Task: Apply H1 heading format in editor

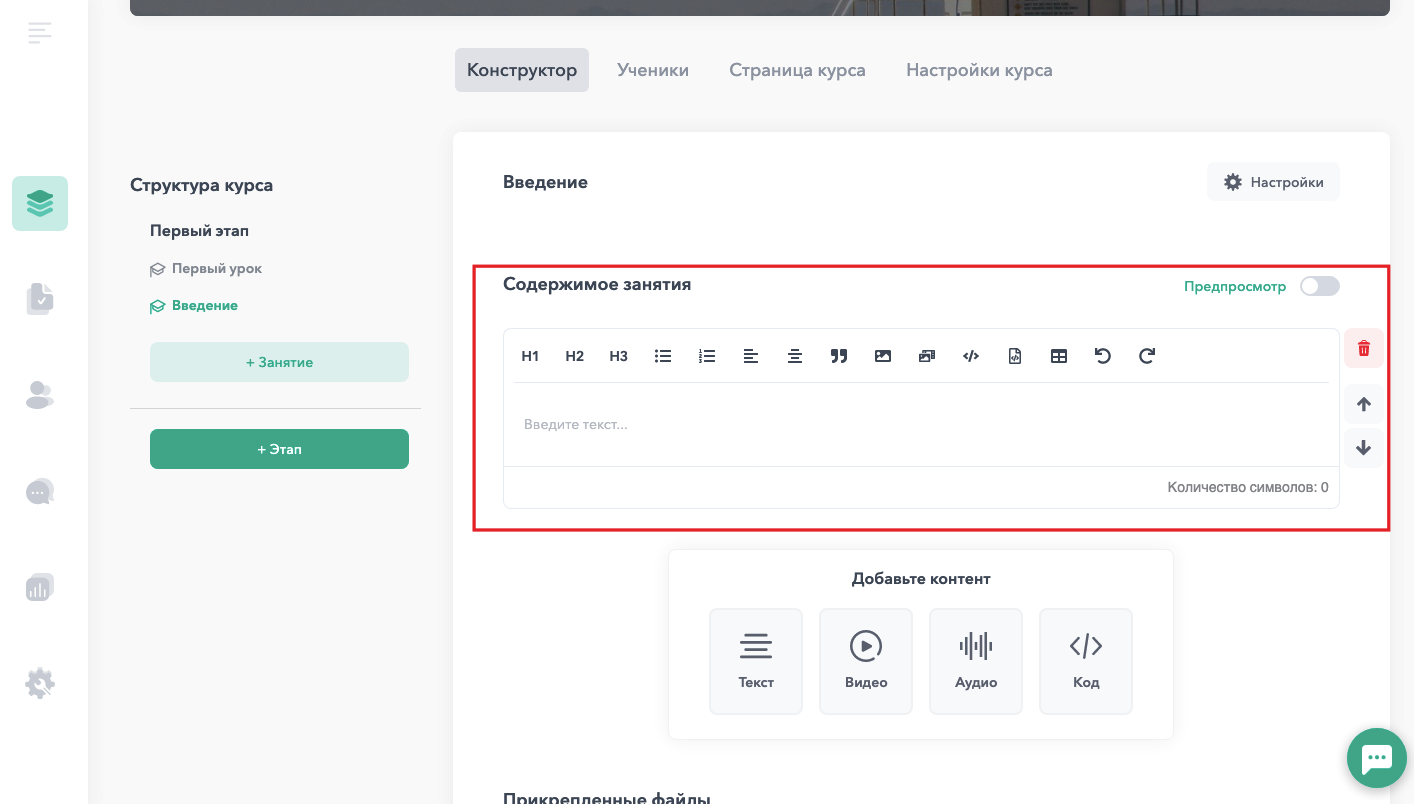Action: (x=530, y=356)
